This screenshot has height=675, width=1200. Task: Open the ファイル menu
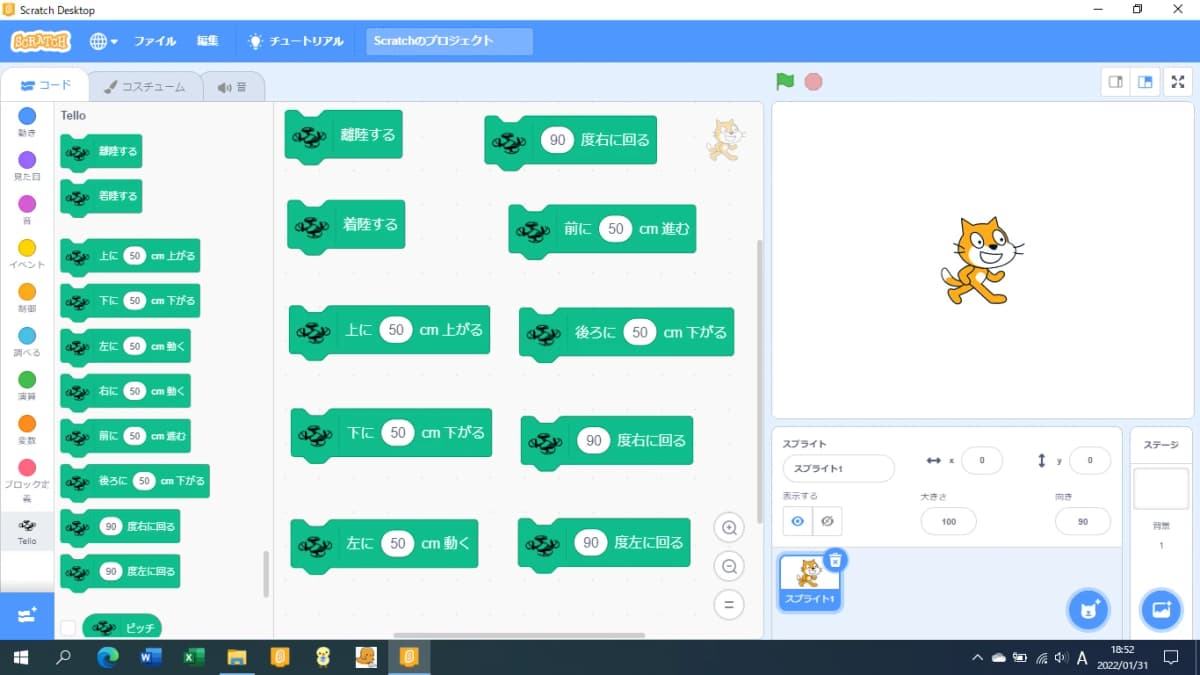point(155,41)
